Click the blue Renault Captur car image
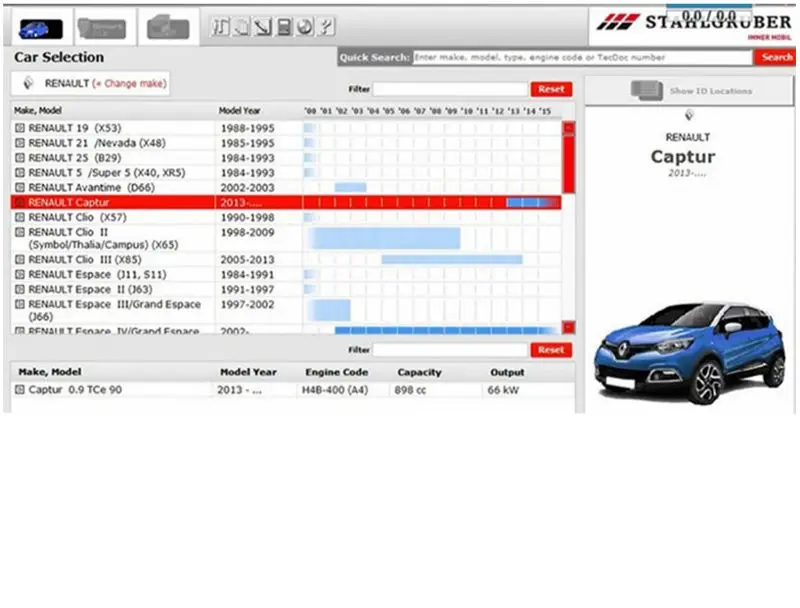This screenshot has height=608, width=800. 690,353
